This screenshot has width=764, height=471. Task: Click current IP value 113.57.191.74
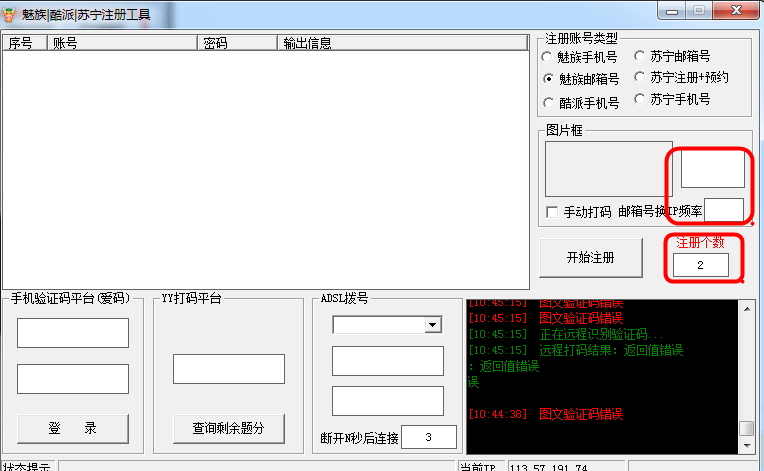tap(548, 468)
